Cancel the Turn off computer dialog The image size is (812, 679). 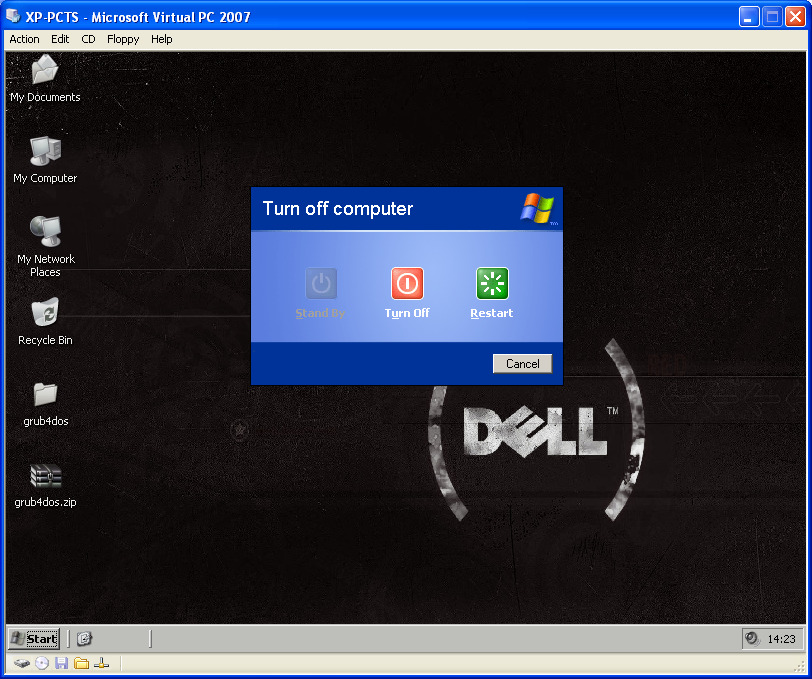click(x=522, y=364)
